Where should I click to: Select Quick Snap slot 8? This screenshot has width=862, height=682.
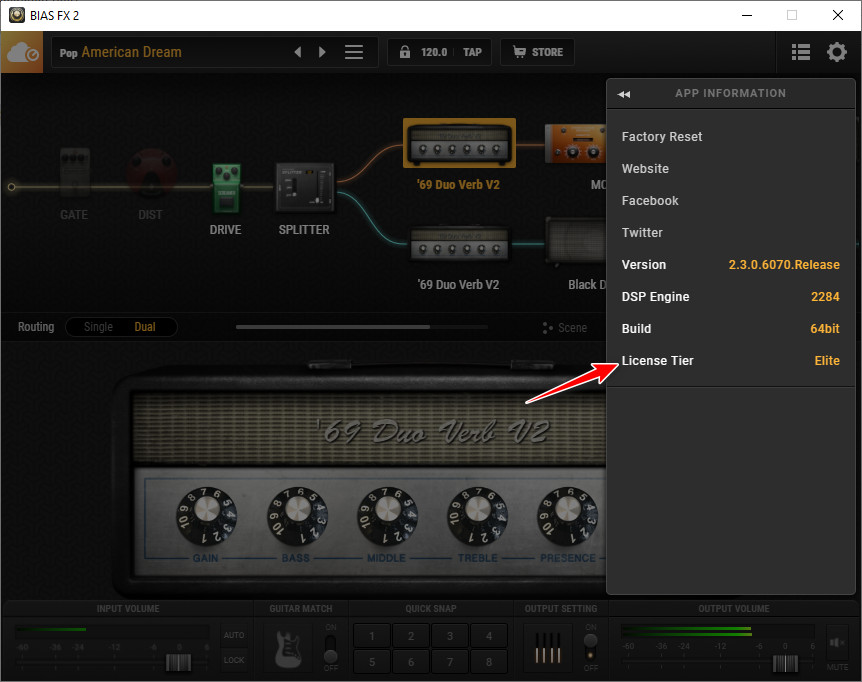489,662
